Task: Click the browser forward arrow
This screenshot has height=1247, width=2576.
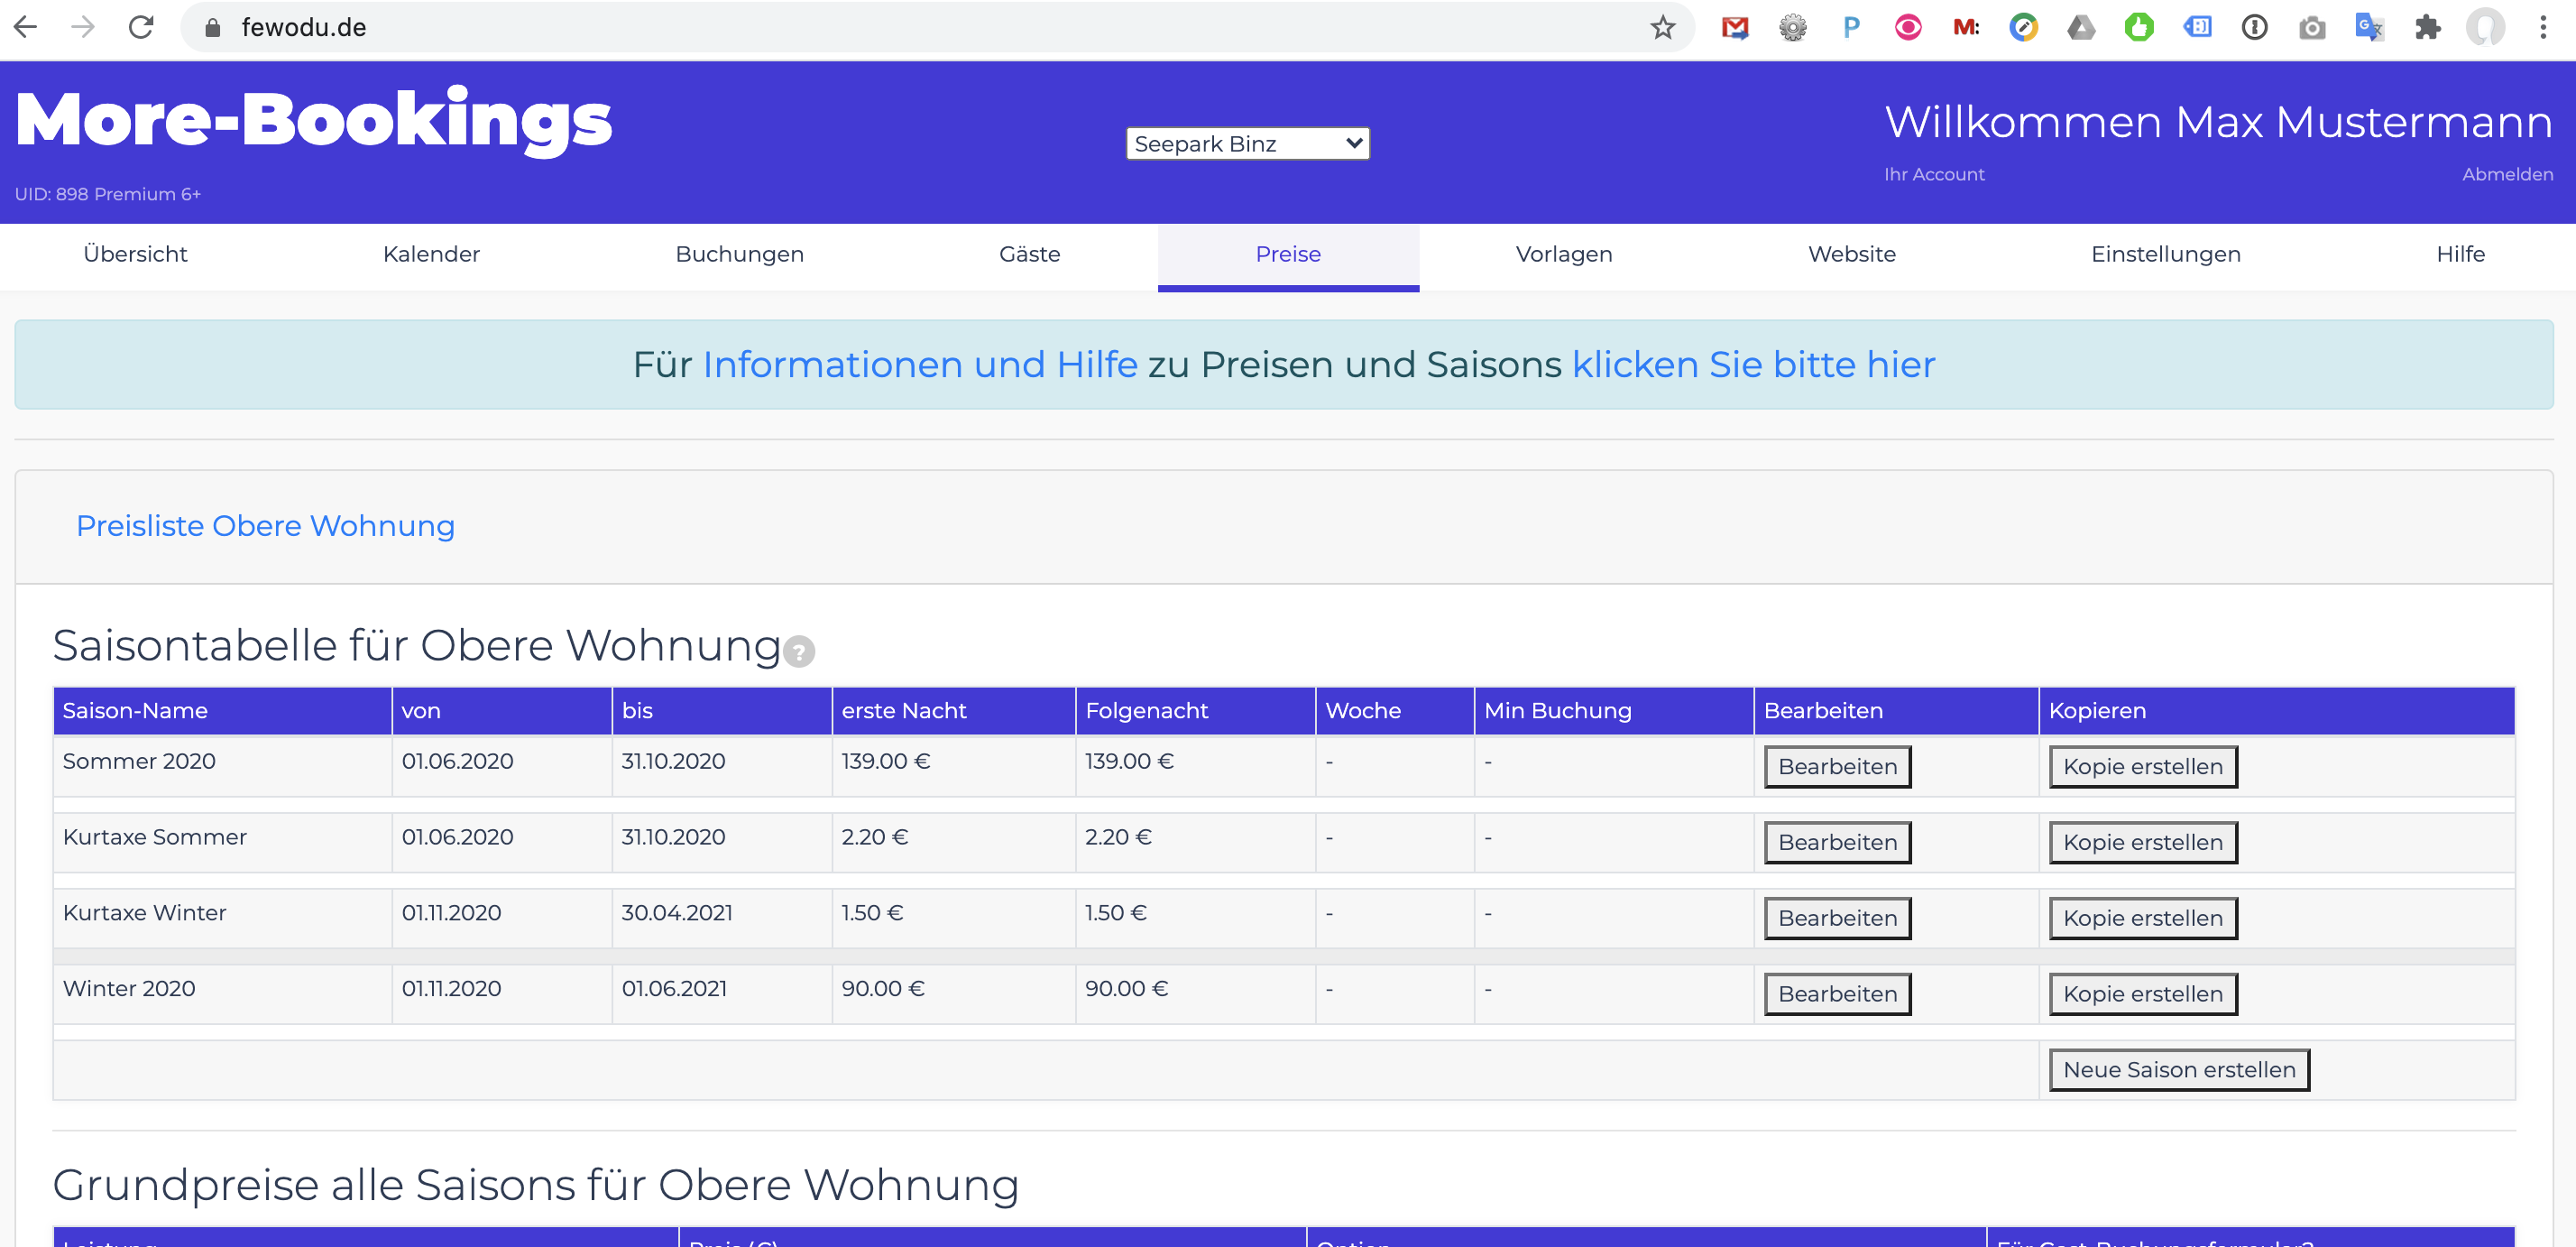Action: pyautogui.click(x=83, y=27)
